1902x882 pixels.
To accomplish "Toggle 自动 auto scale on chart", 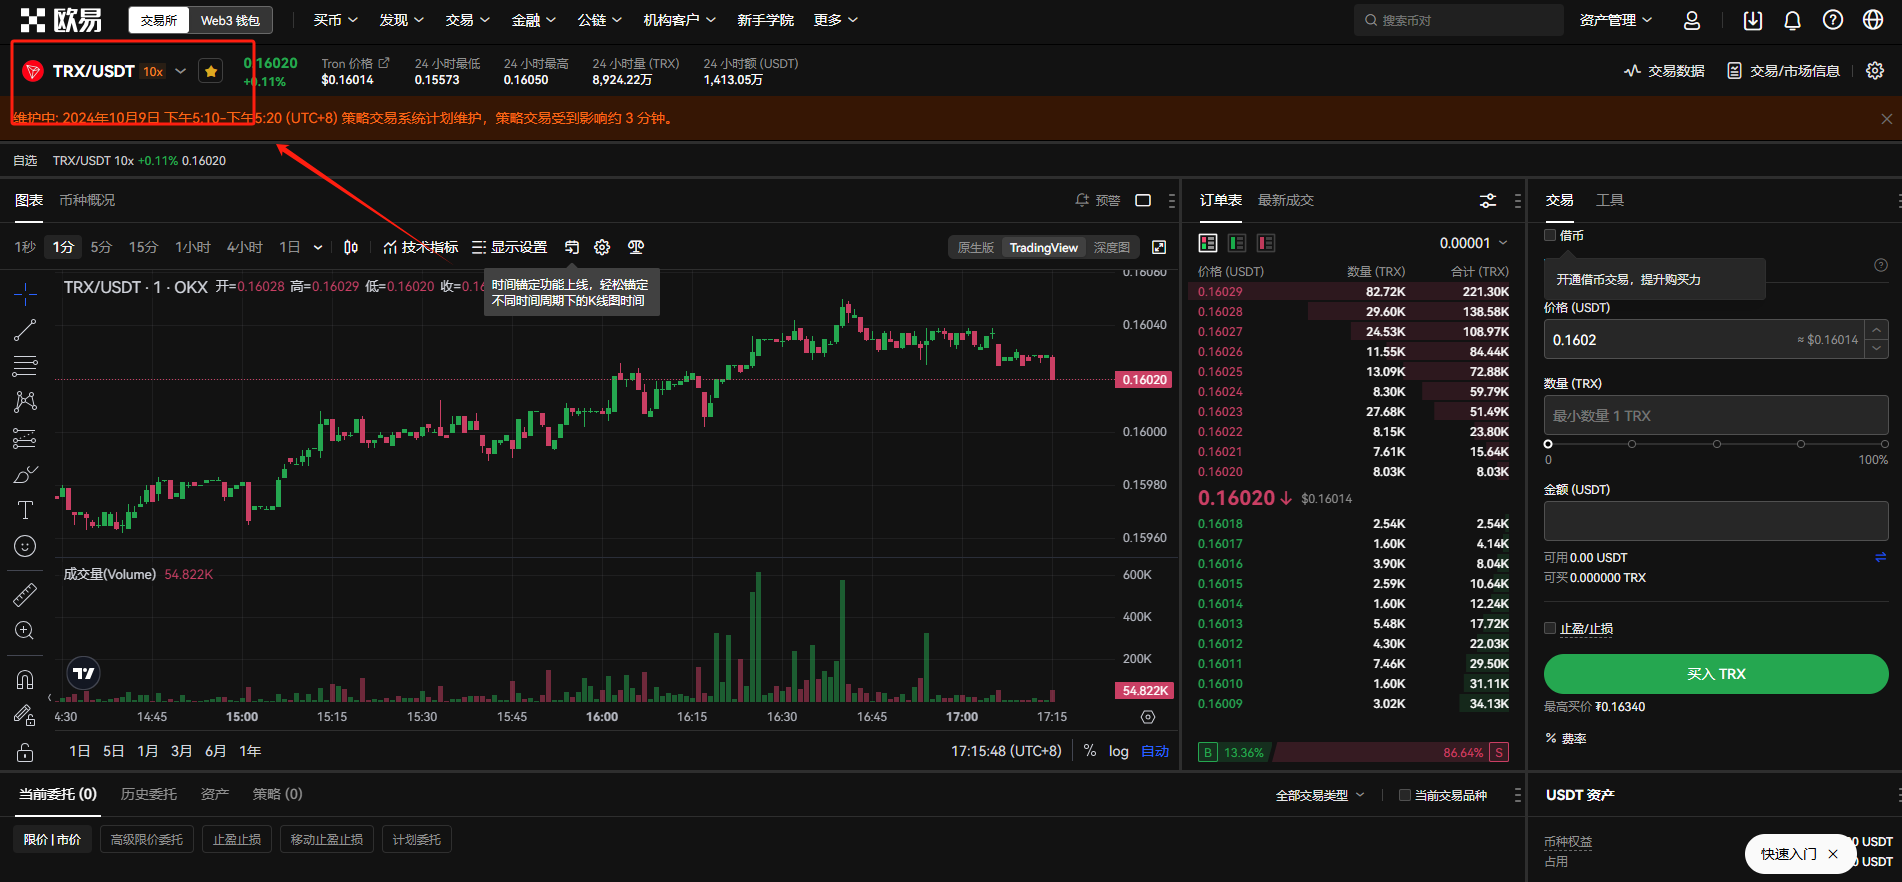I will 1155,751.
